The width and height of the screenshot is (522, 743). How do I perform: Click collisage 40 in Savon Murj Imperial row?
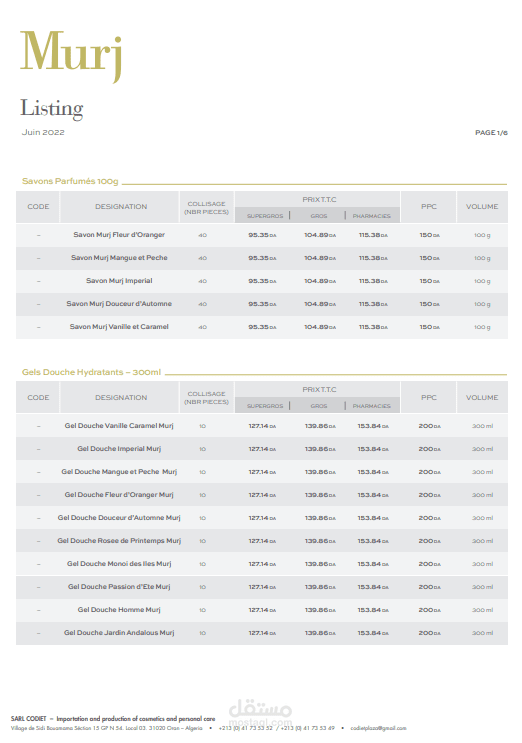point(202,281)
